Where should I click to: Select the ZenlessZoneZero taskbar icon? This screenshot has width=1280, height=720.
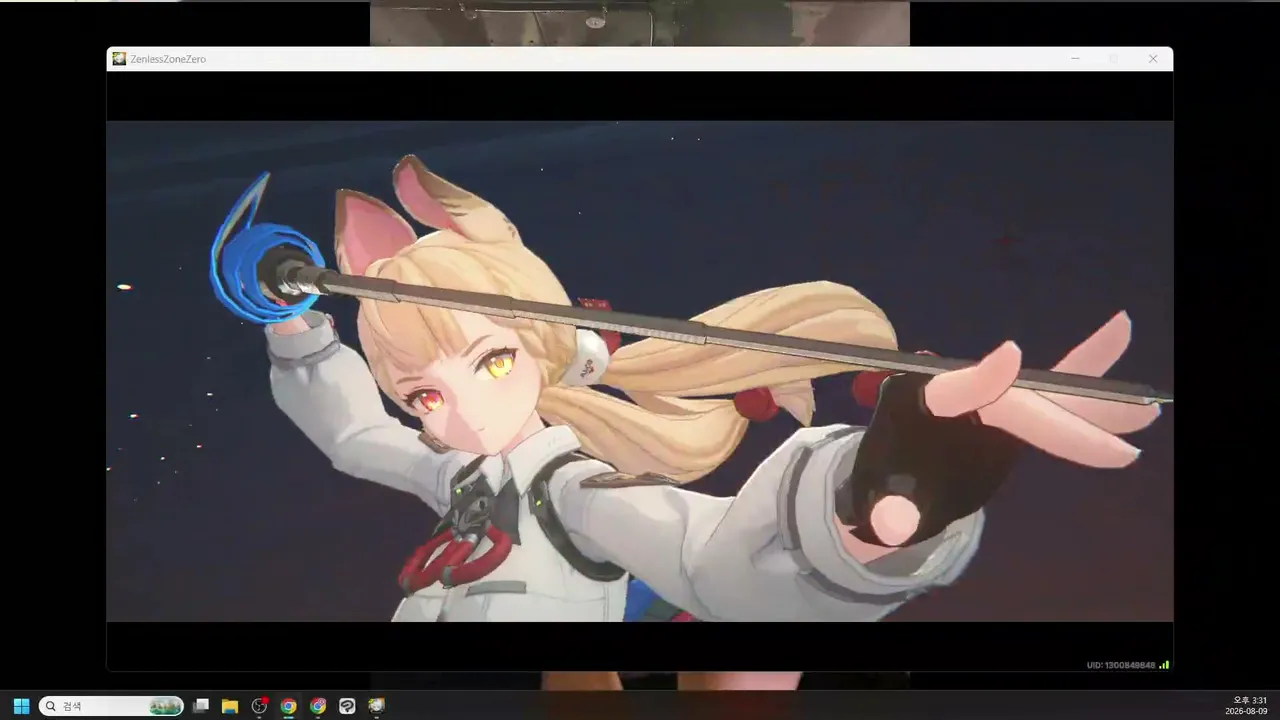(x=376, y=706)
